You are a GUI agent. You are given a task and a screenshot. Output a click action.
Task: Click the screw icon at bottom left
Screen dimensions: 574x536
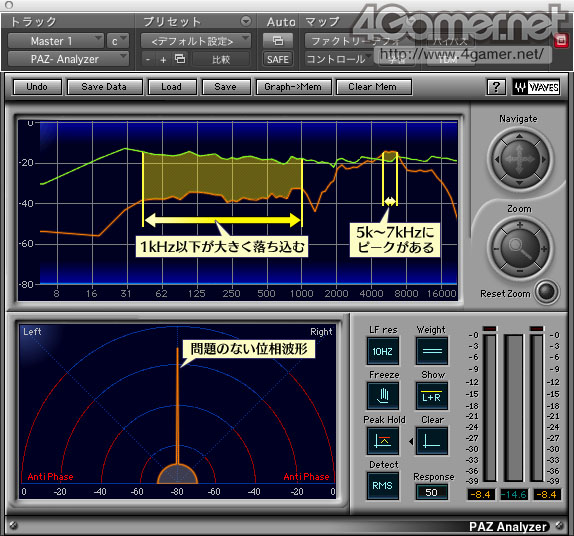(13, 525)
